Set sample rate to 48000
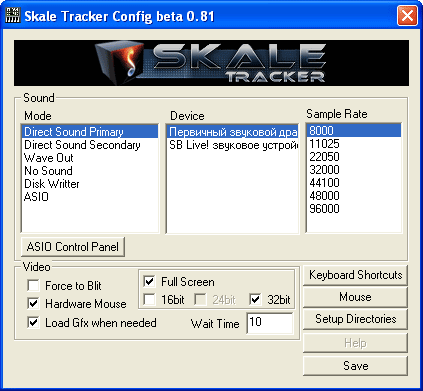 click(354, 196)
